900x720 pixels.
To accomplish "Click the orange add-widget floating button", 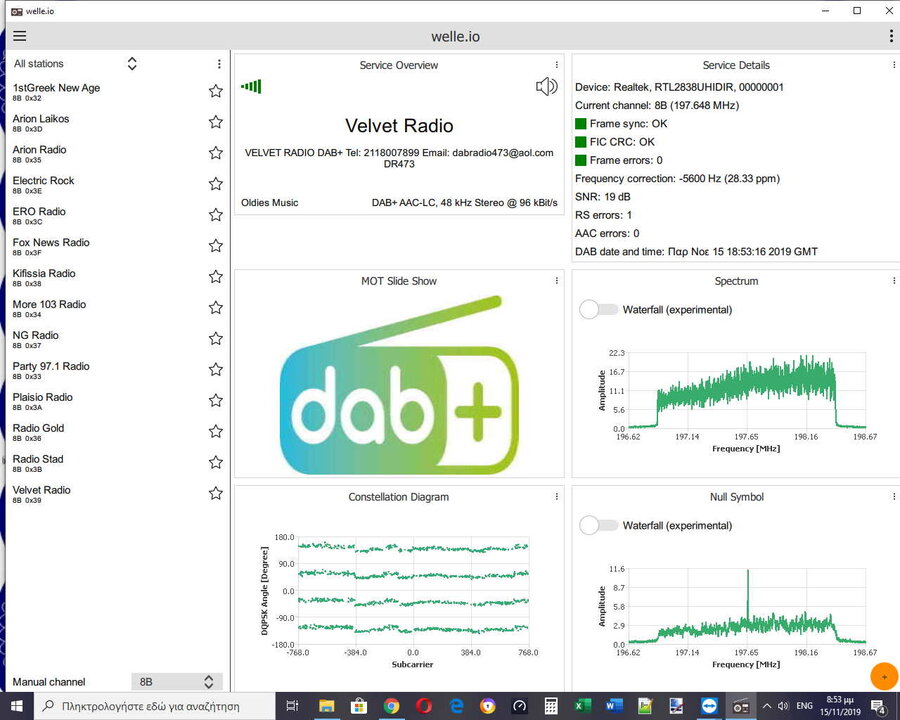I will (x=884, y=677).
